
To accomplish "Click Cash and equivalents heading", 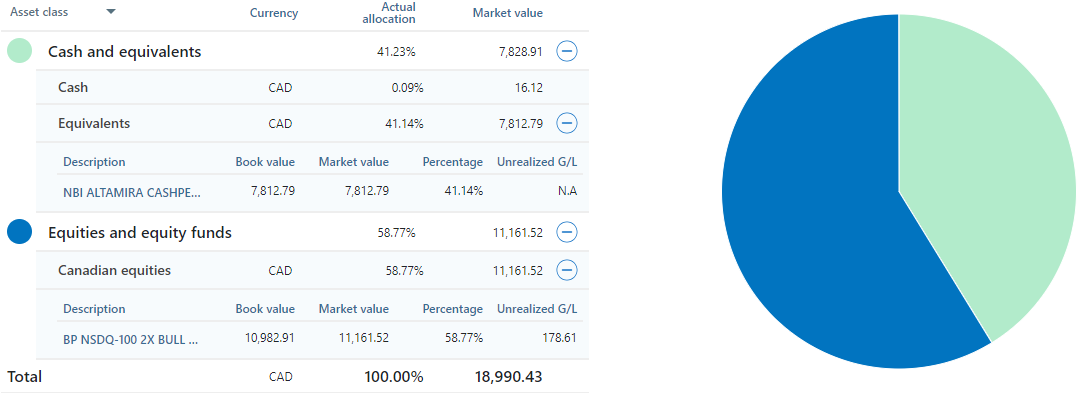I will (125, 52).
